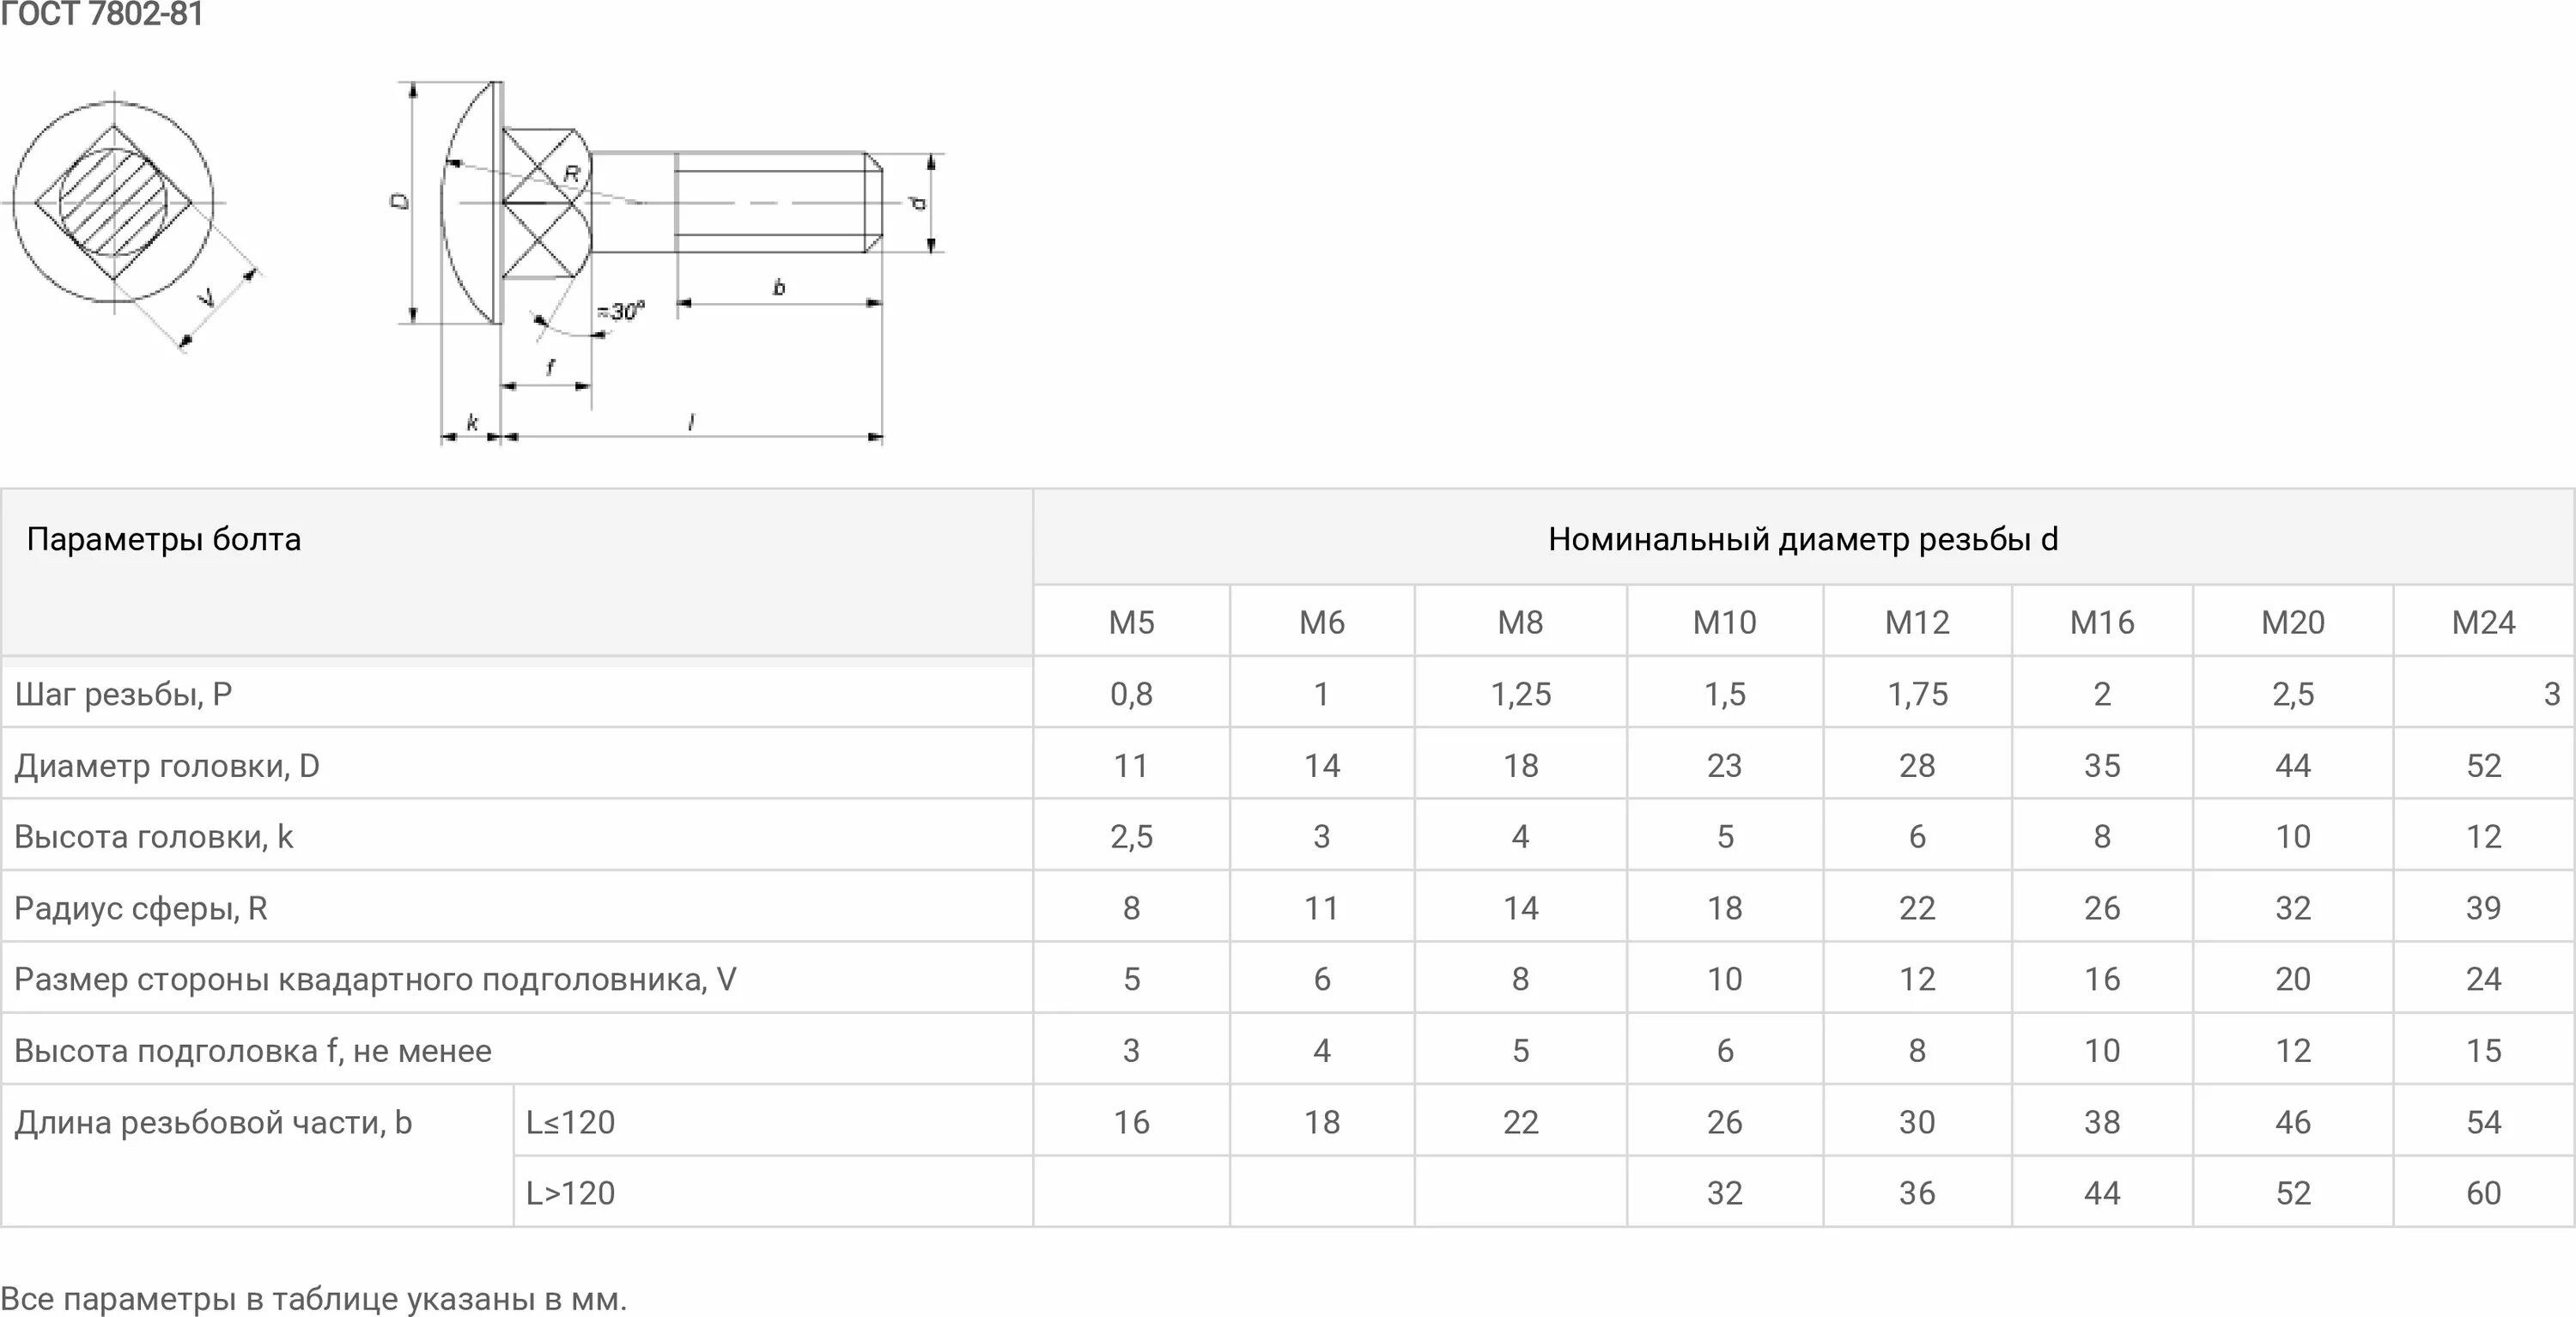Select the M5 column header

tap(1131, 622)
